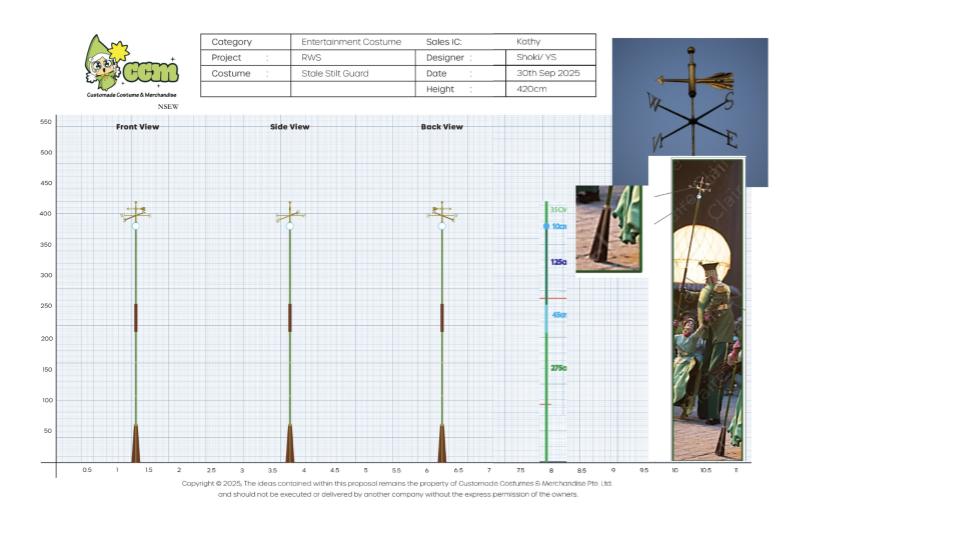Image resolution: width=960 pixels, height=540 pixels.
Task: Select the Side View weathervane top
Action: point(290,212)
